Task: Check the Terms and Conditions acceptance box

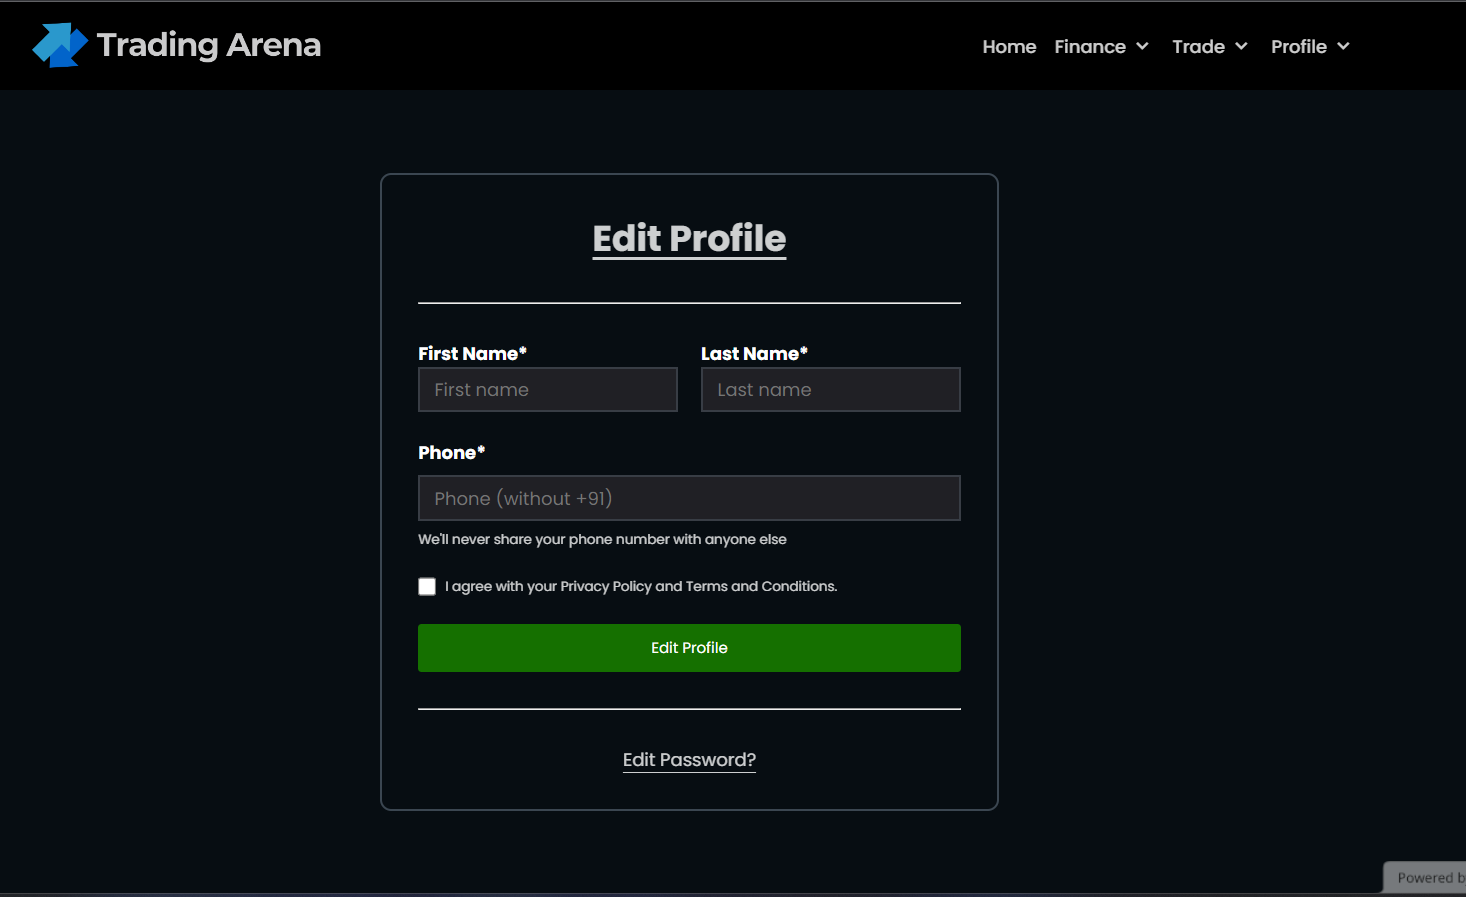Action: pyautogui.click(x=427, y=586)
